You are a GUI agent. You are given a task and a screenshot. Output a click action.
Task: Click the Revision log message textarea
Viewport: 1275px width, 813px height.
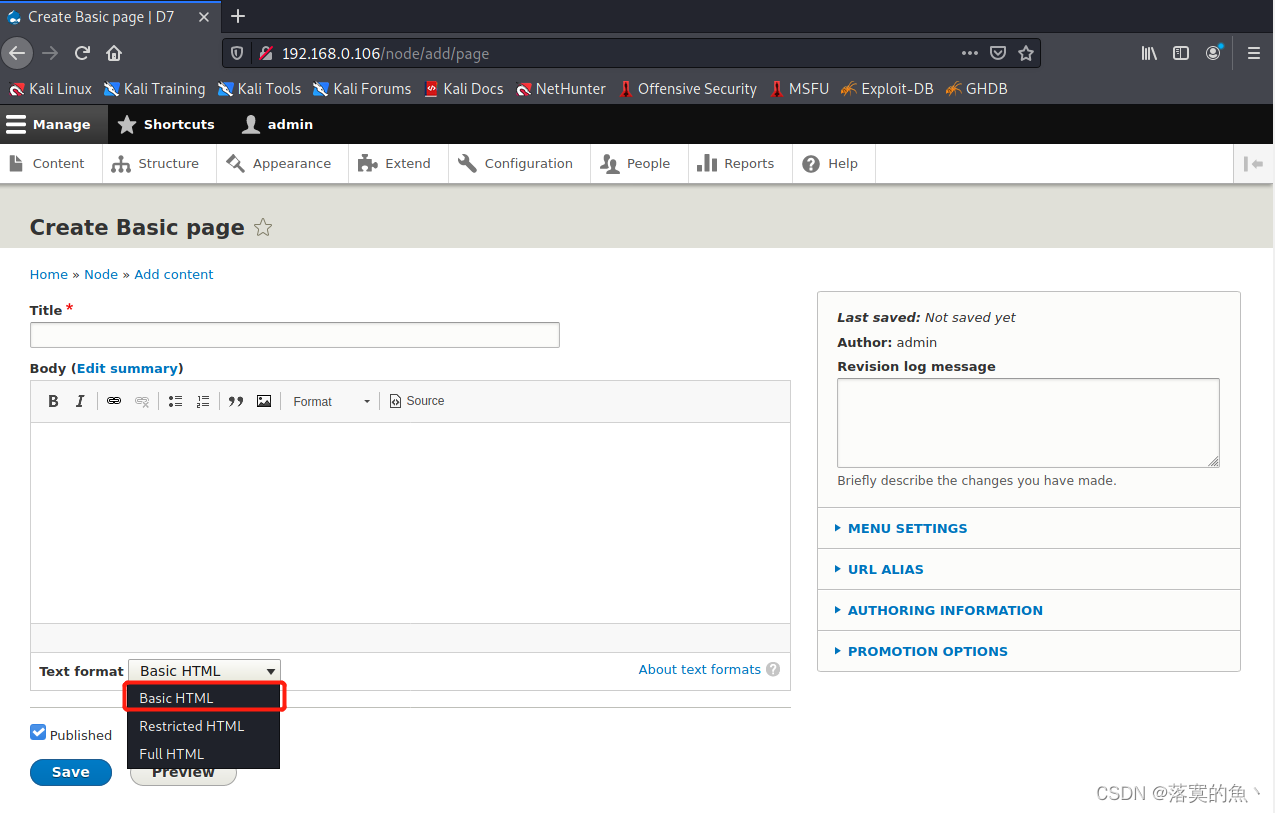pos(1028,423)
